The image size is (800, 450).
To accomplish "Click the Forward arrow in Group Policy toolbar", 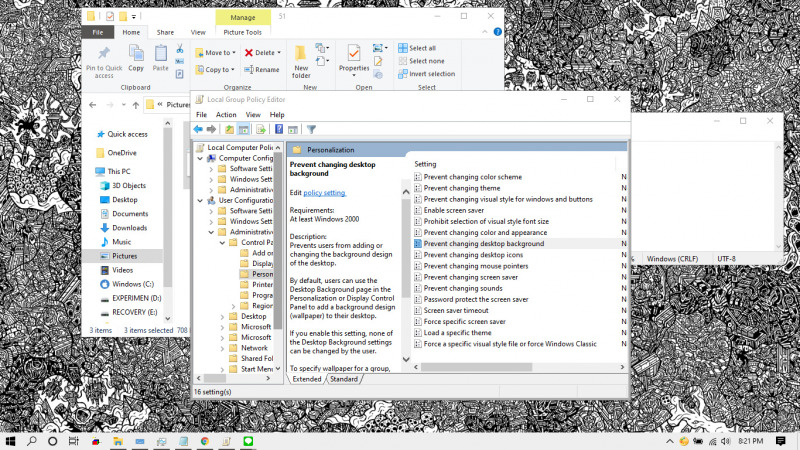I will pyautogui.click(x=211, y=130).
